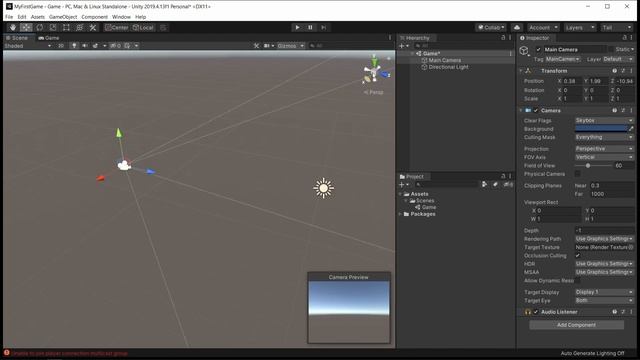Toggle scene audio speaker icon
The height and width of the screenshot is (360, 640).
(85, 46)
